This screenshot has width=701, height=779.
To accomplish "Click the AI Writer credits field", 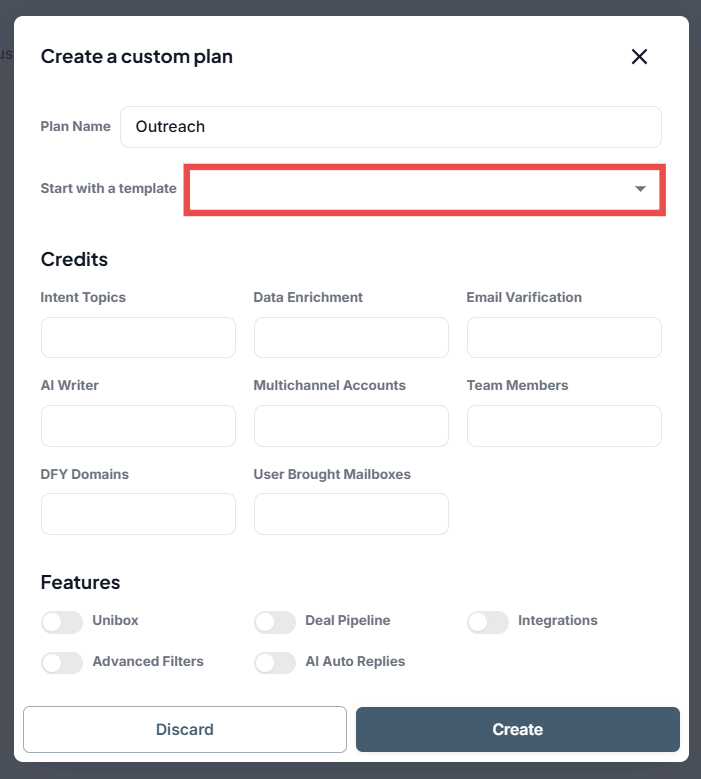I will click(x=138, y=426).
